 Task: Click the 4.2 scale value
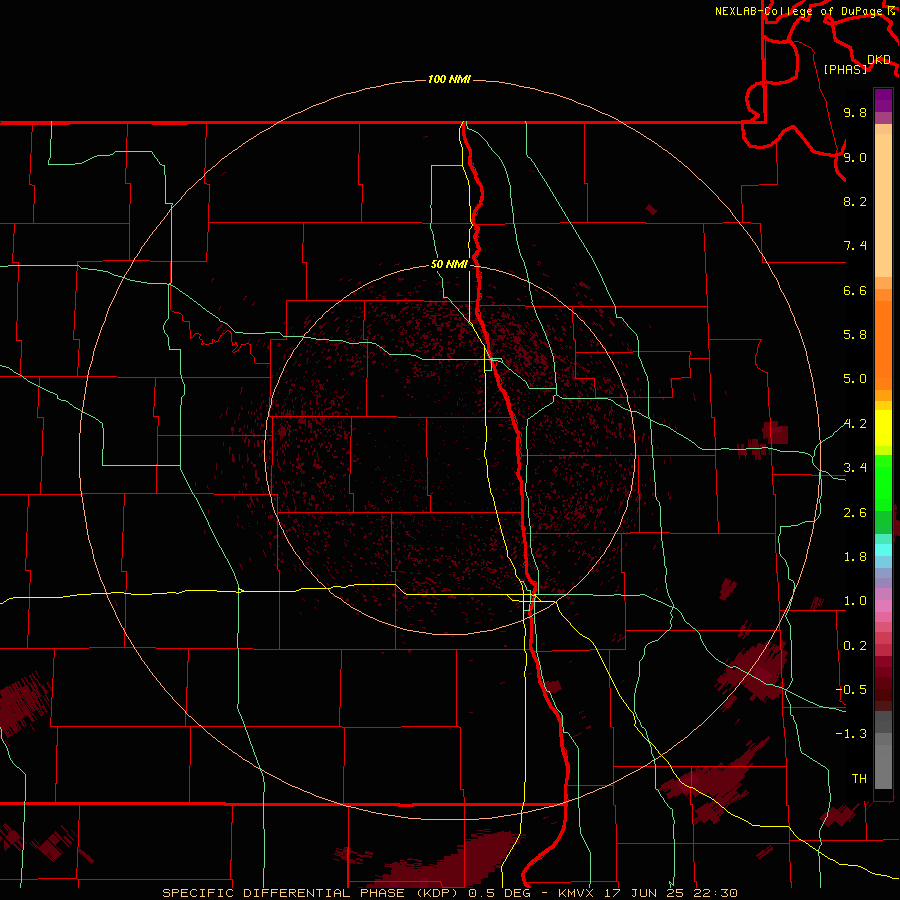coord(855,424)
